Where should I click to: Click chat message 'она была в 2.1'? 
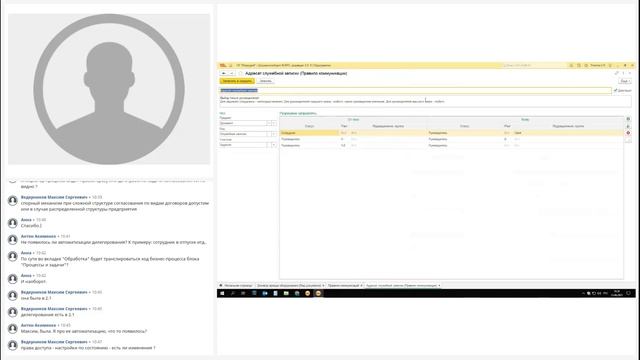tap(36, 298)
